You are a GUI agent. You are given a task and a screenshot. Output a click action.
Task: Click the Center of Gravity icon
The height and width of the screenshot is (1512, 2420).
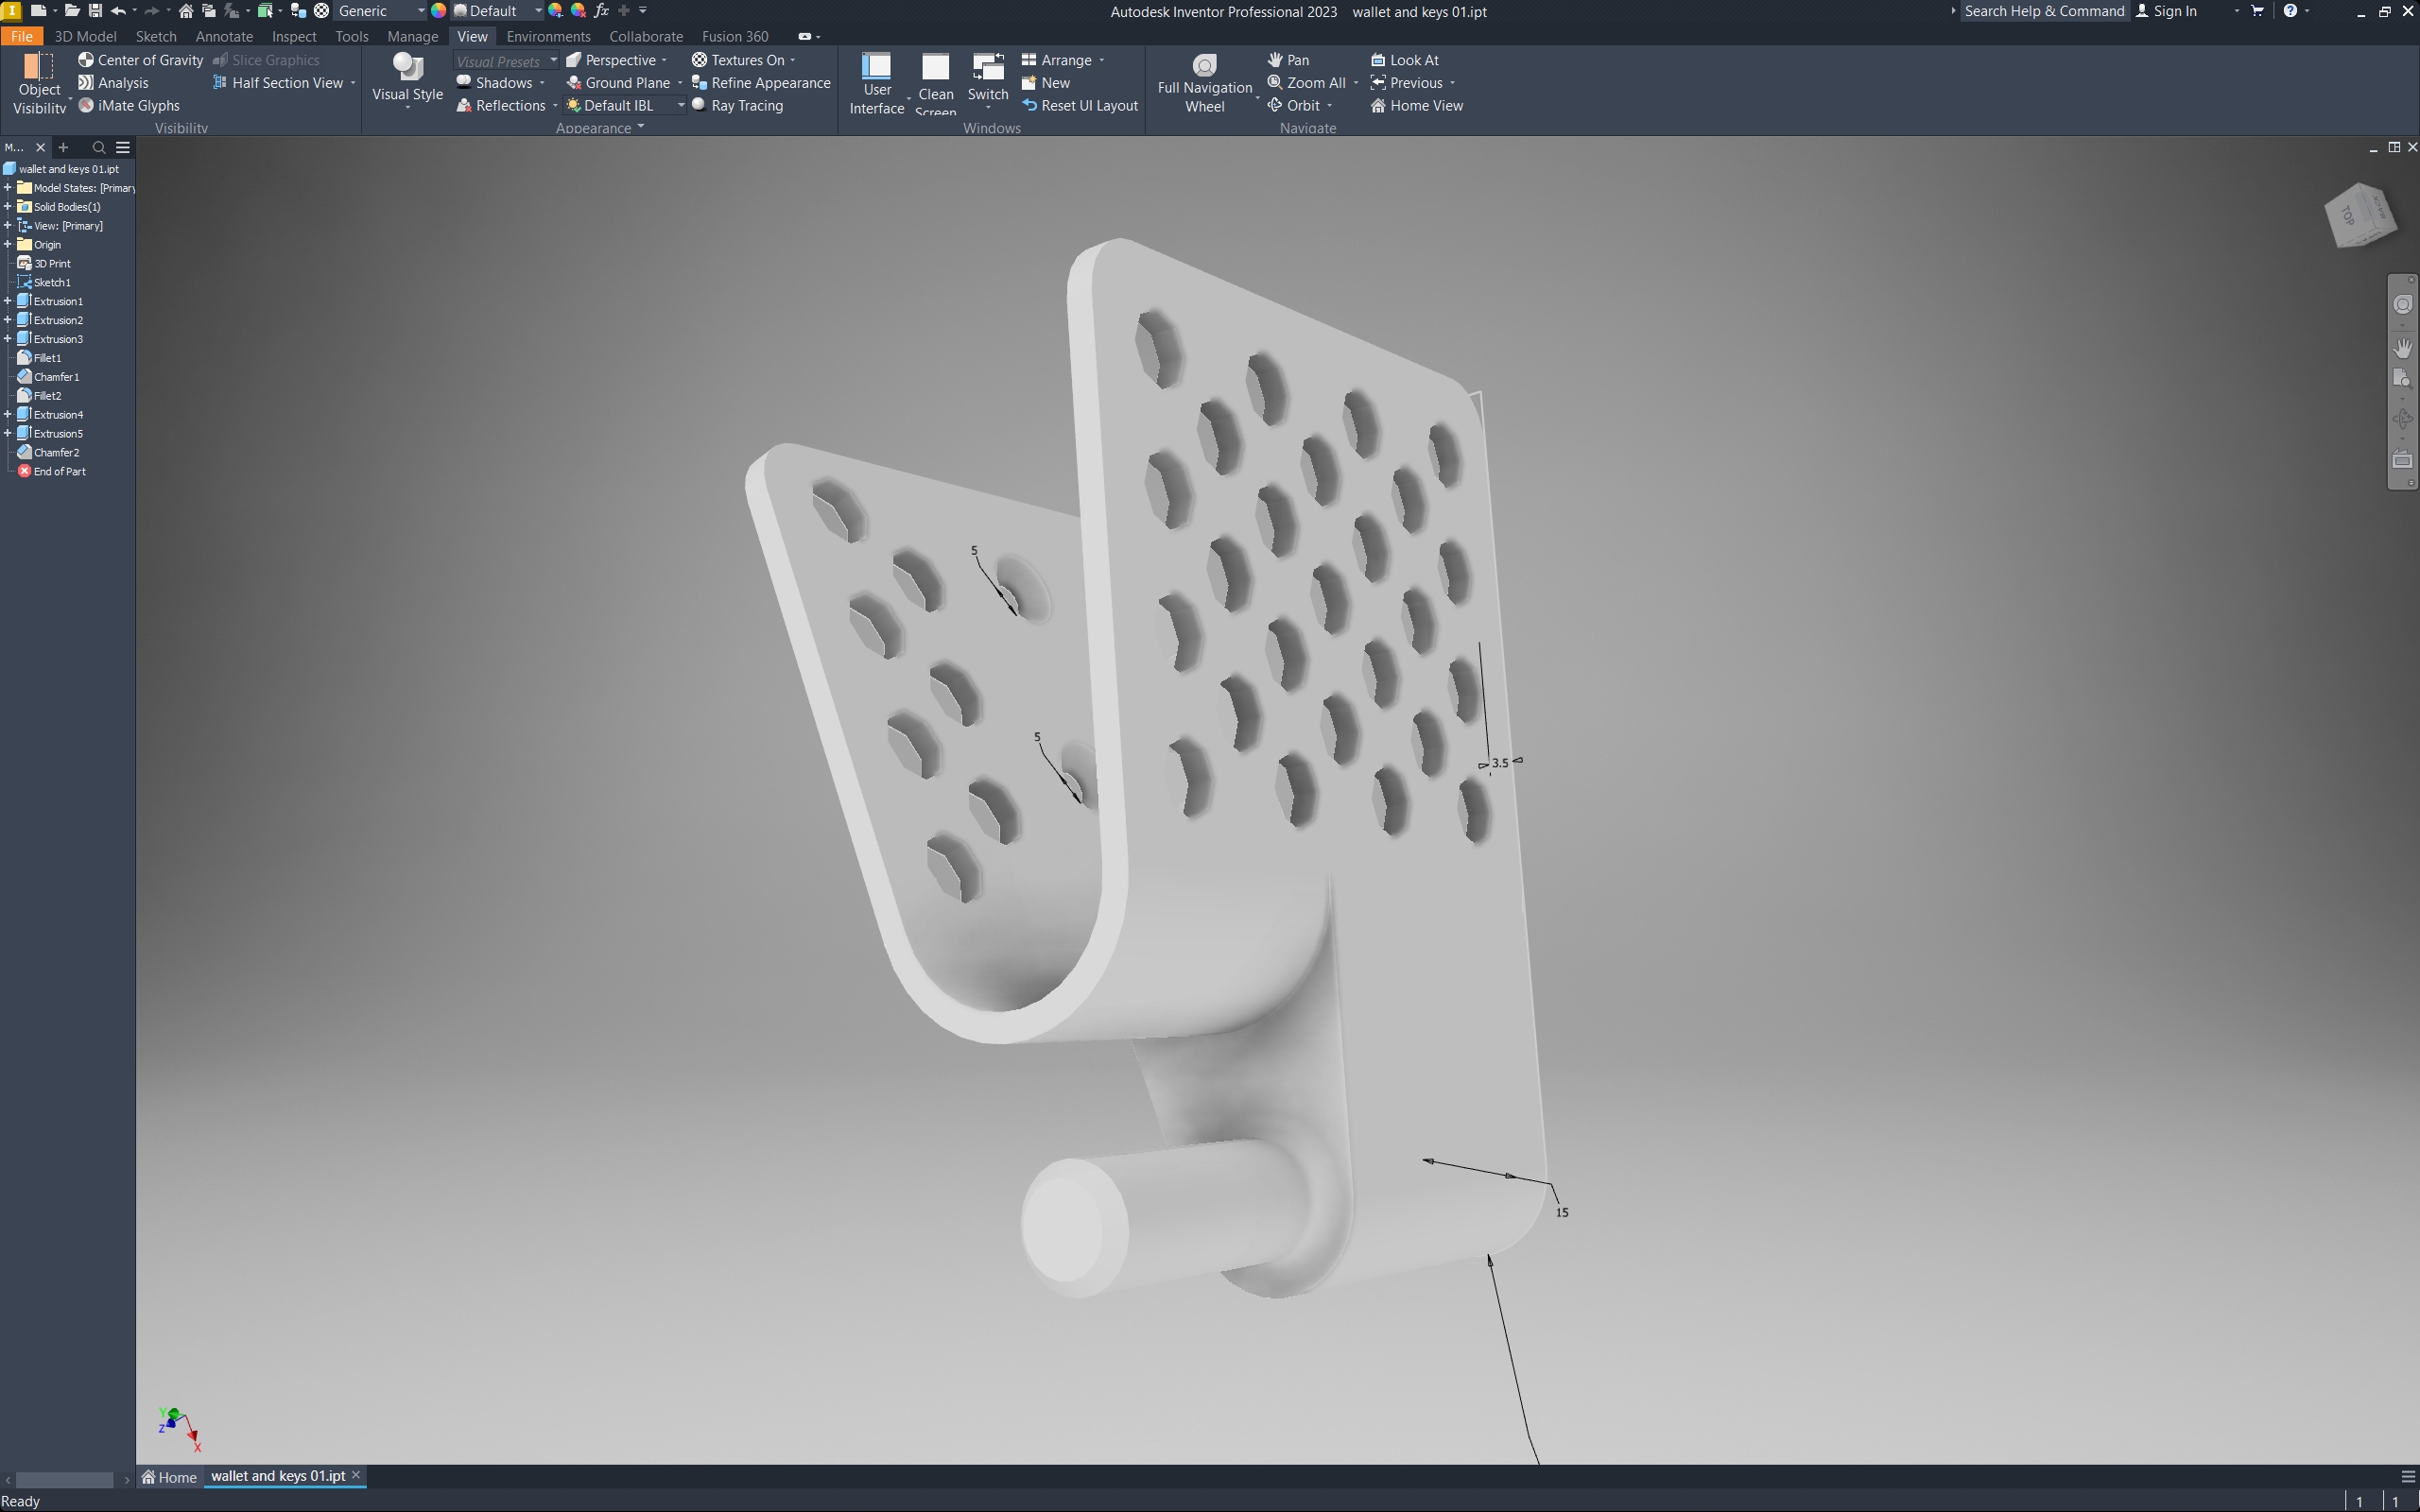pyautogui.click(x=86, y=60)
